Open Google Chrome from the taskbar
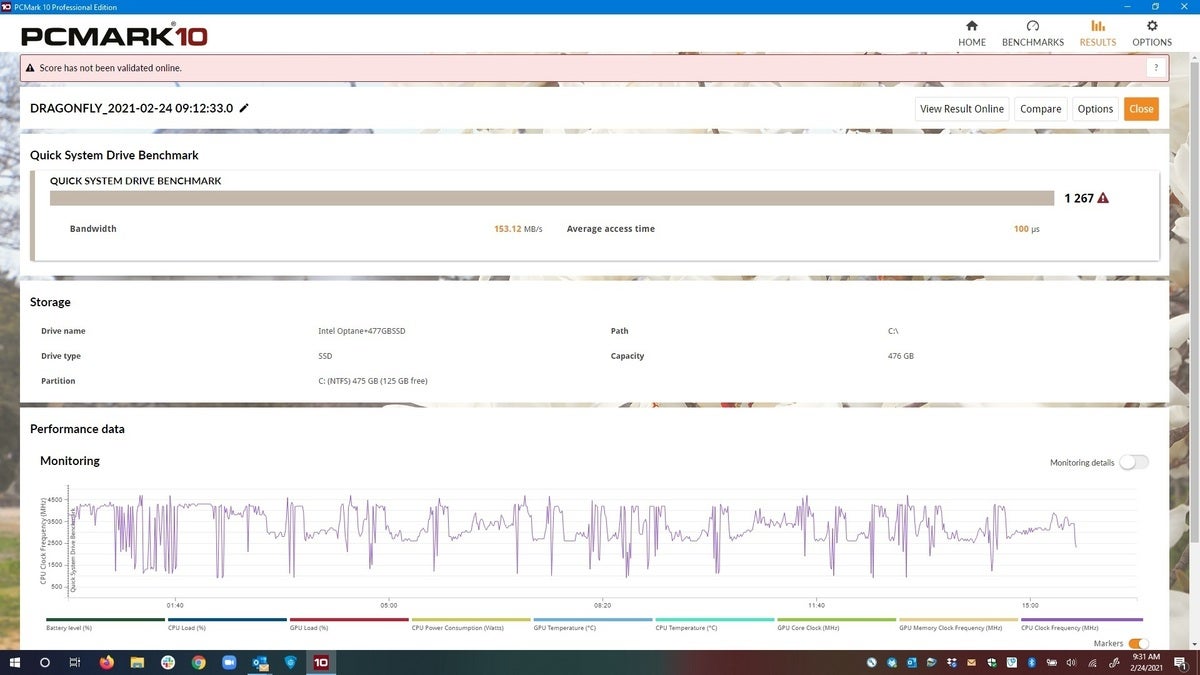Image resolution: width=1200 pixels, height=675 pixels. (199, 662)
